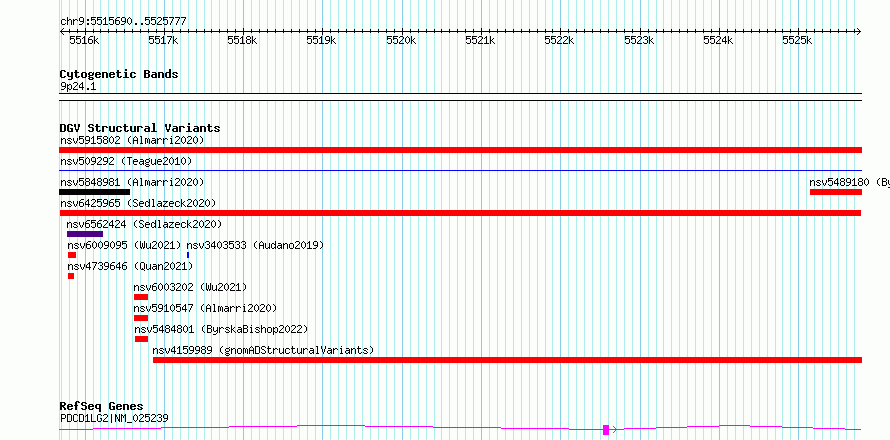Click the nsv509292 (Teague2010) label
The image size is (890, 440).
pyautogui.click(x=126, y=161)
